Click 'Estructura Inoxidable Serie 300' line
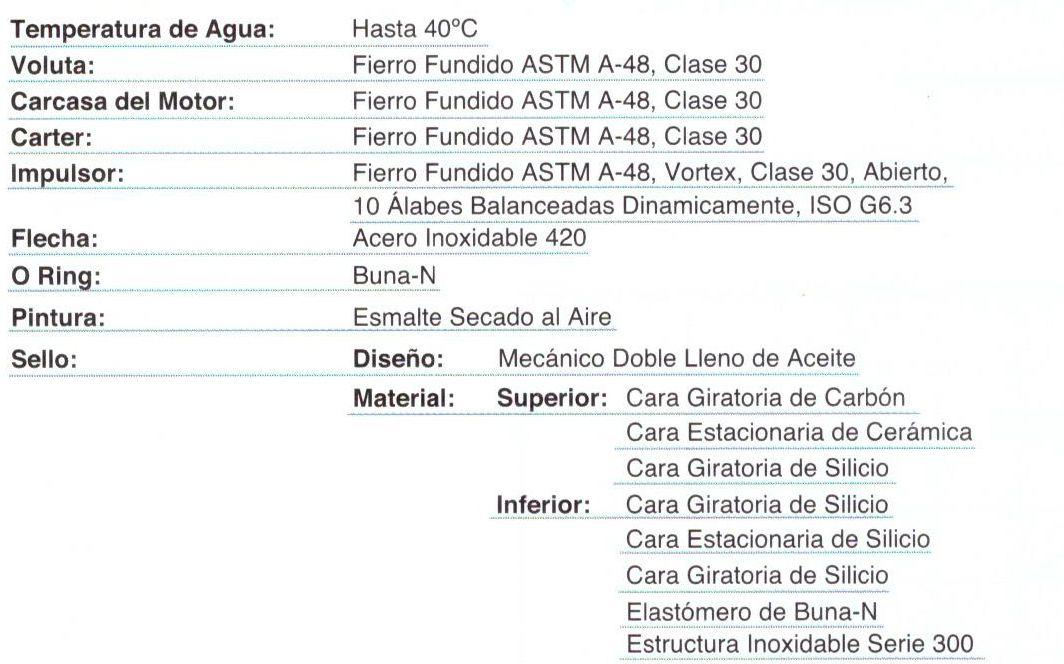1064x664 pixels. point(799,644)
